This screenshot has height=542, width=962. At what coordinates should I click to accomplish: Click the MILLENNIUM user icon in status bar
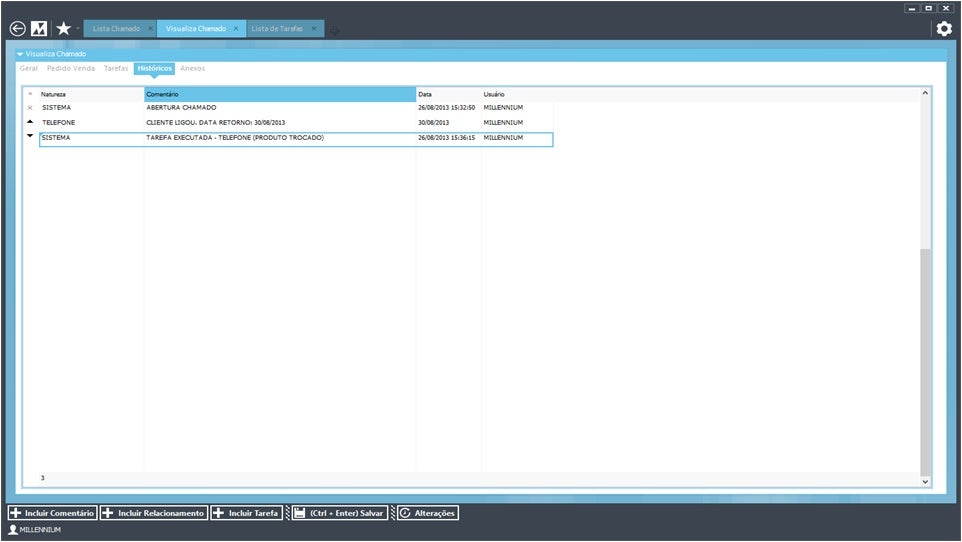13,530
